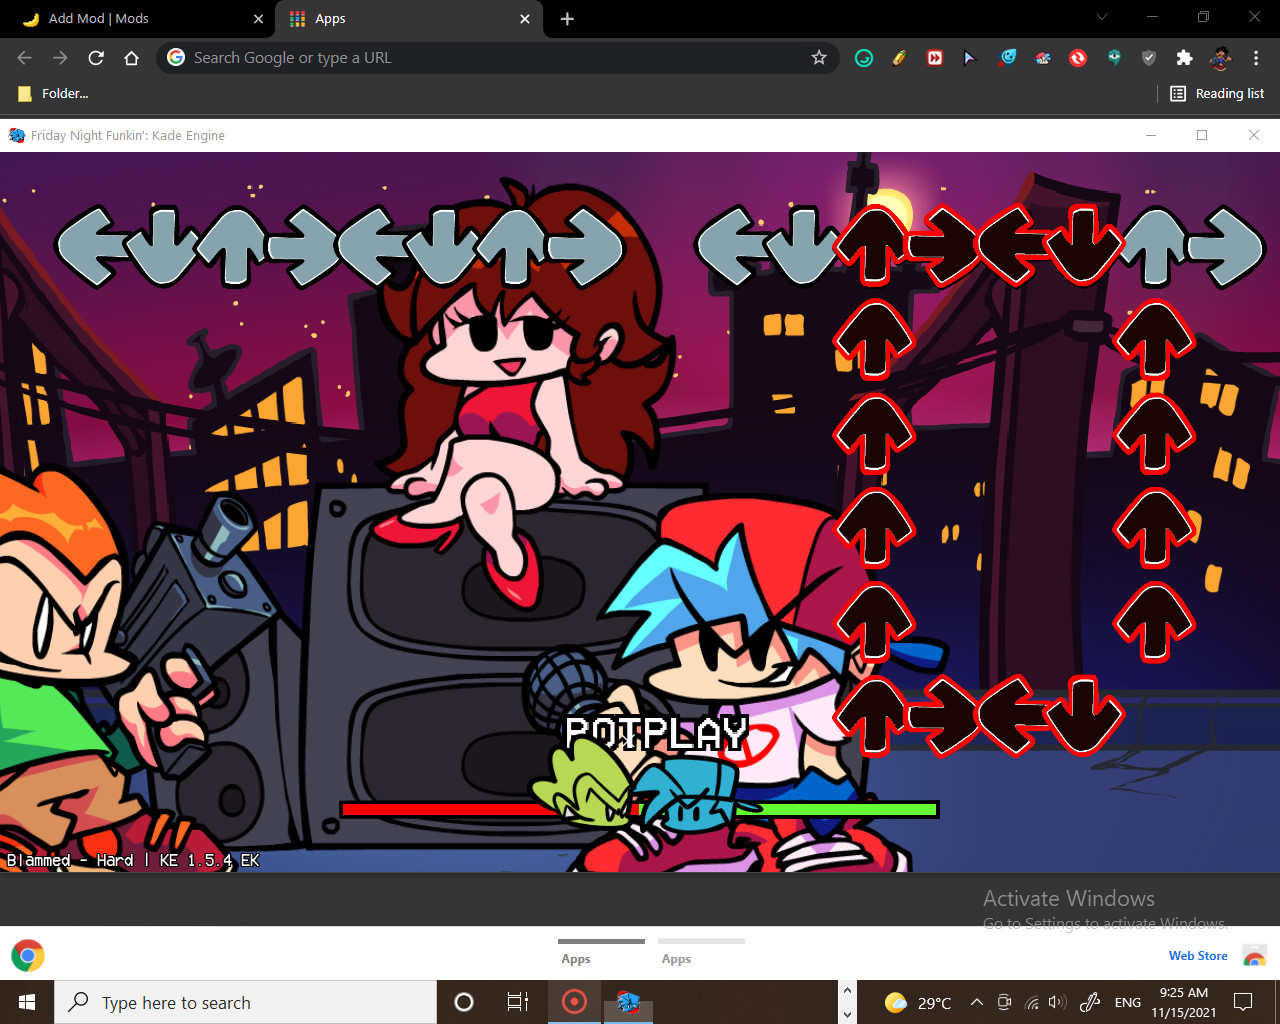This screenshot has height=1024, width=1280.
Task: Close the Apps browser tab
Action: 525,19
